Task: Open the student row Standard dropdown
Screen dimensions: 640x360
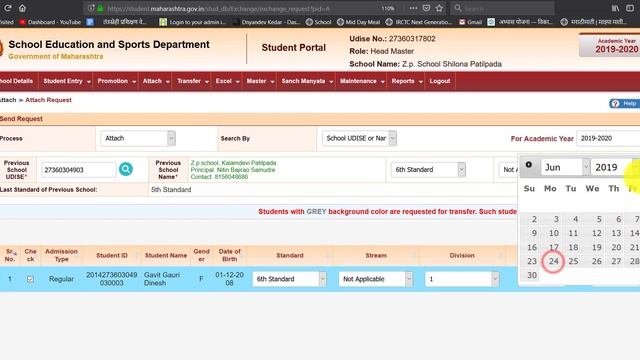Action: point(289,279)
